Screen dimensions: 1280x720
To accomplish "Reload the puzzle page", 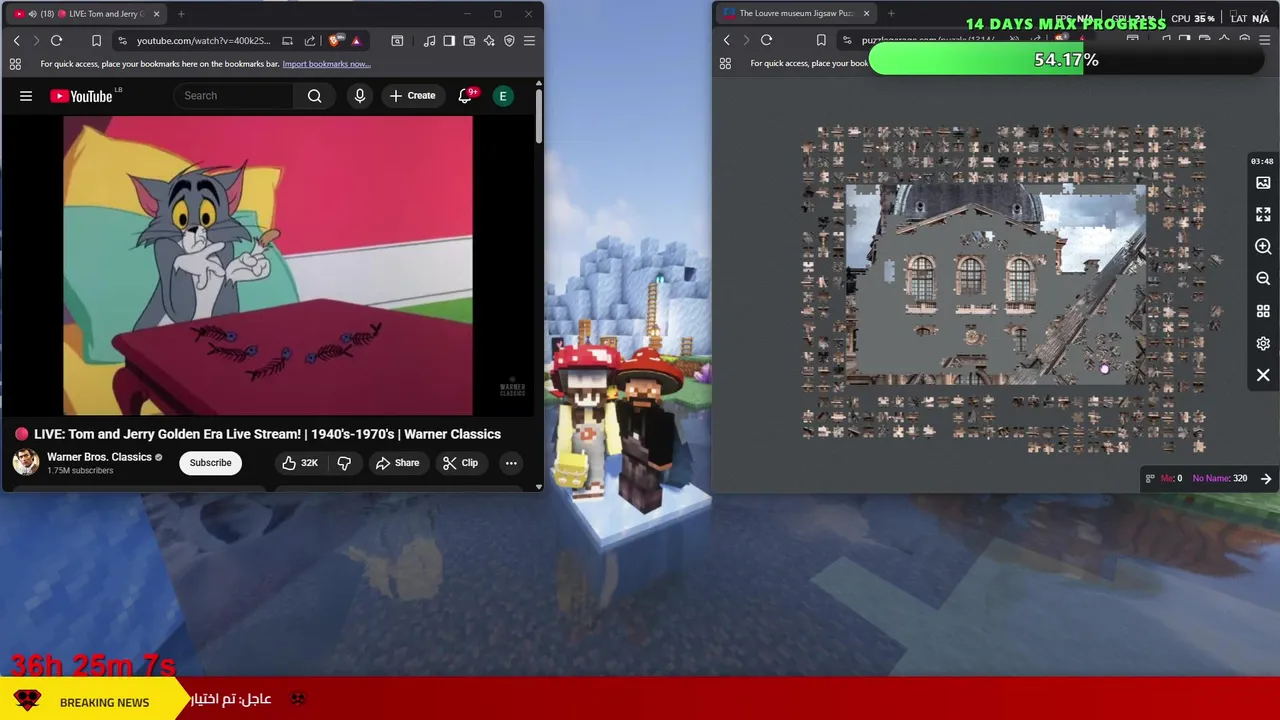I will coord(766,41).
